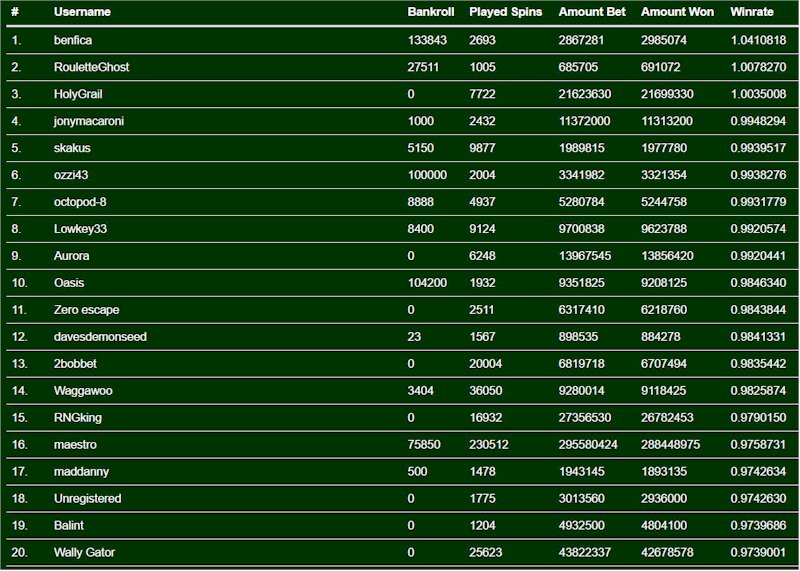Click the Amount Bet column header
Screen dimensions: 800x571
[592, 12]
